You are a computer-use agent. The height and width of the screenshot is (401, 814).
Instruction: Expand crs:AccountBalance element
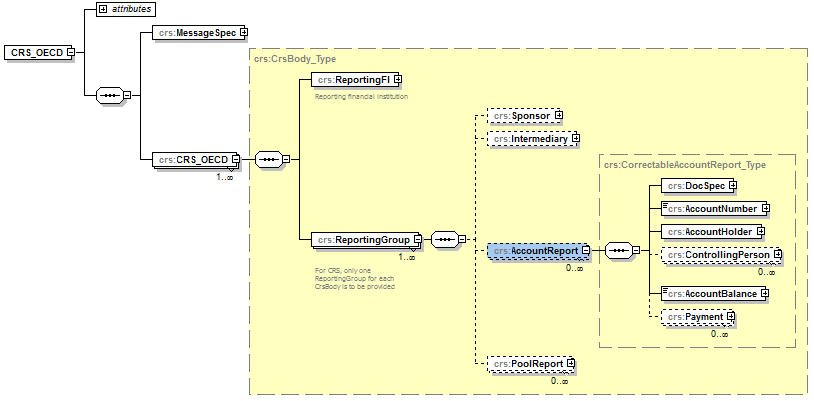(765, 293)
